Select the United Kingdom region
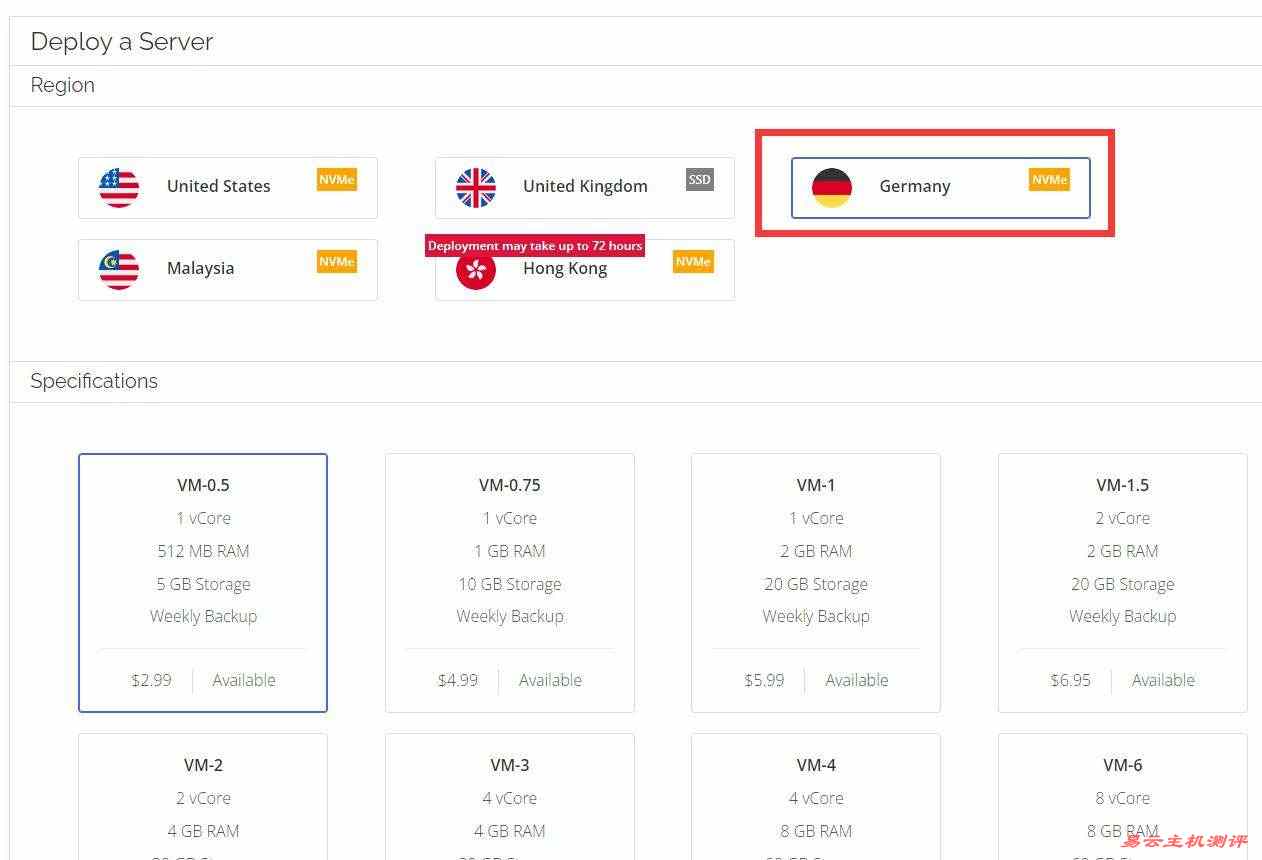 point(584,187)
